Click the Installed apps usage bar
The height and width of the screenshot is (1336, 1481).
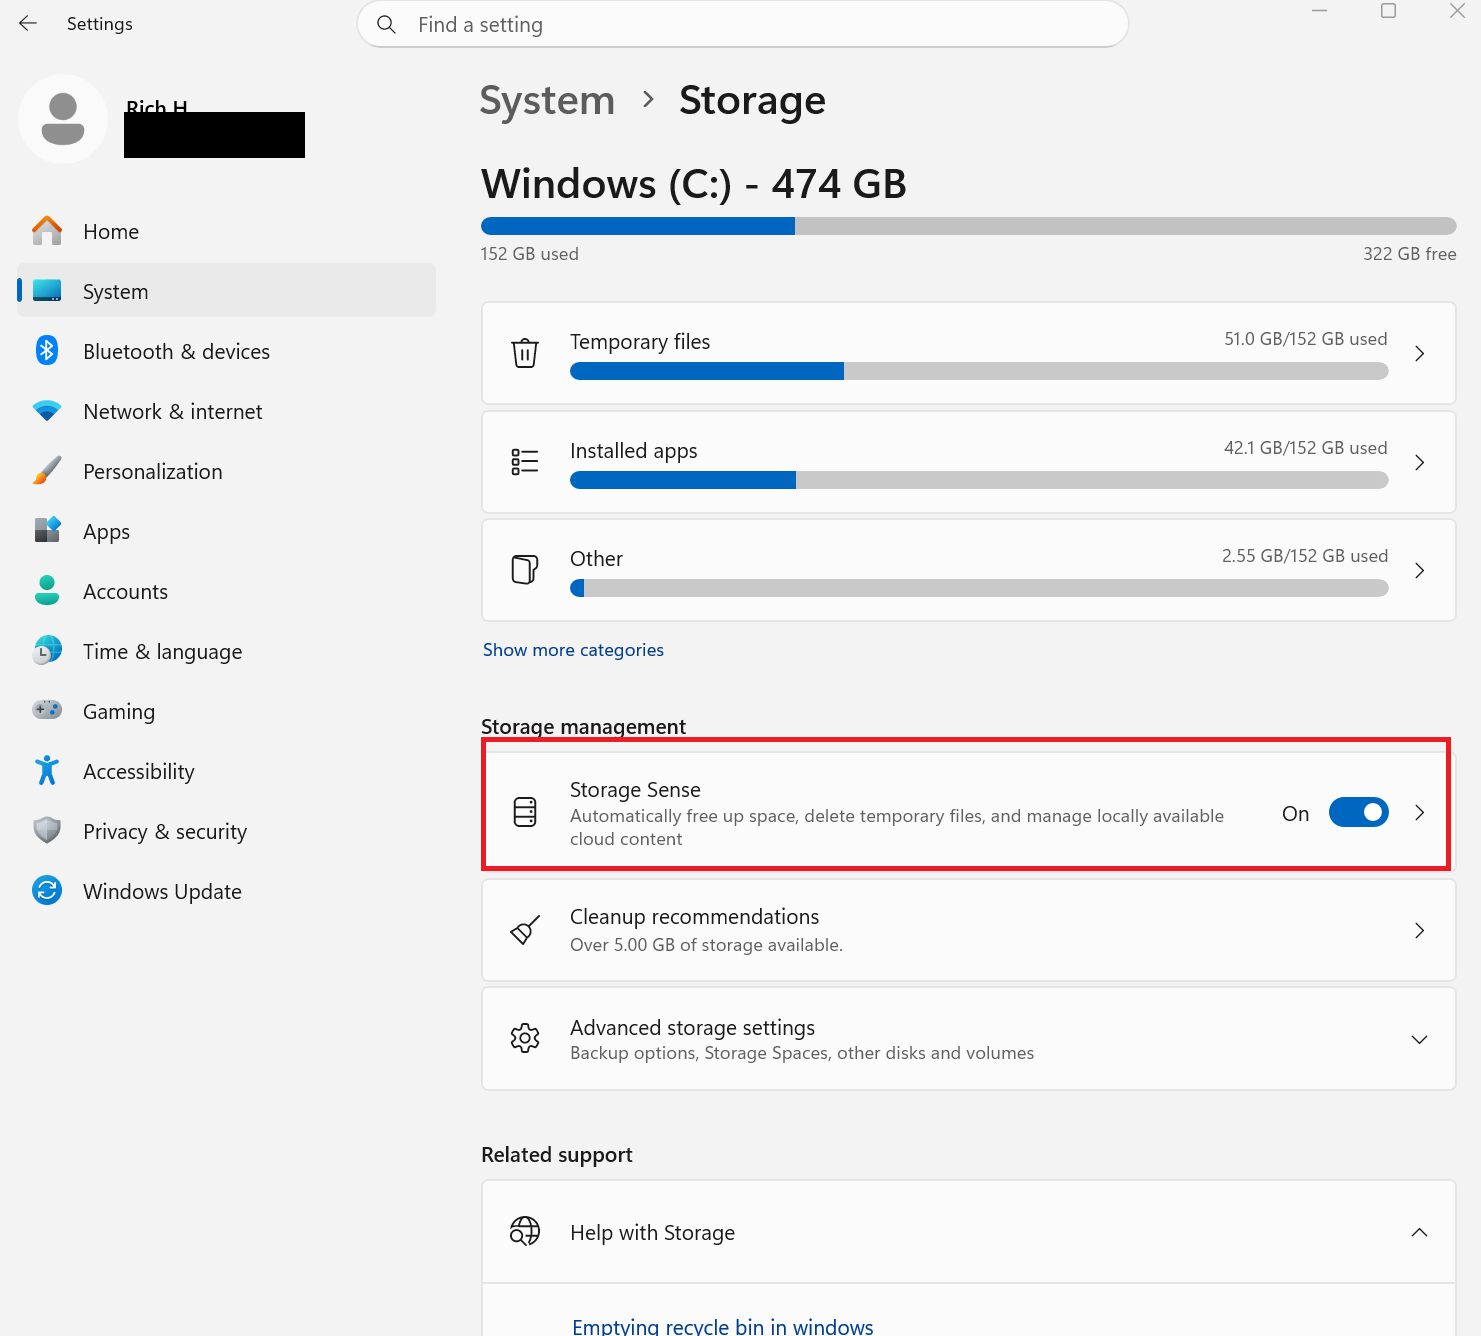tap(979, 480)
